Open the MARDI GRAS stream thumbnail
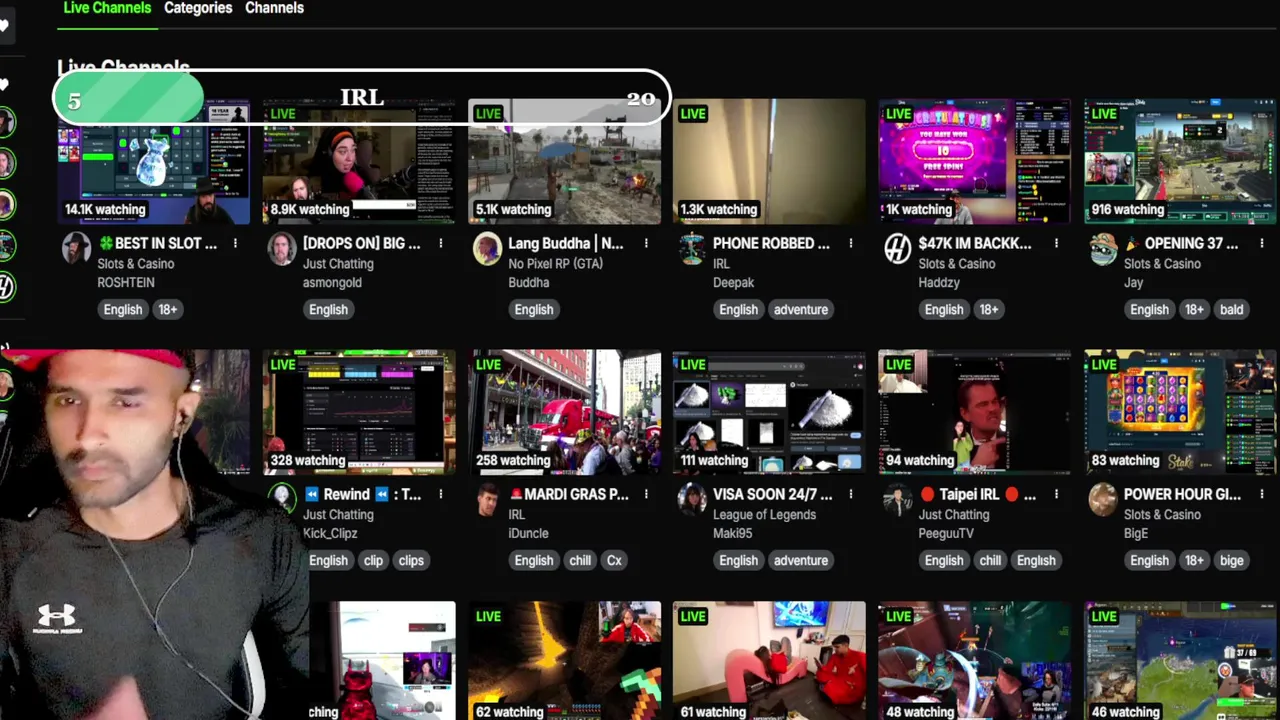 [x=564, y=412]
